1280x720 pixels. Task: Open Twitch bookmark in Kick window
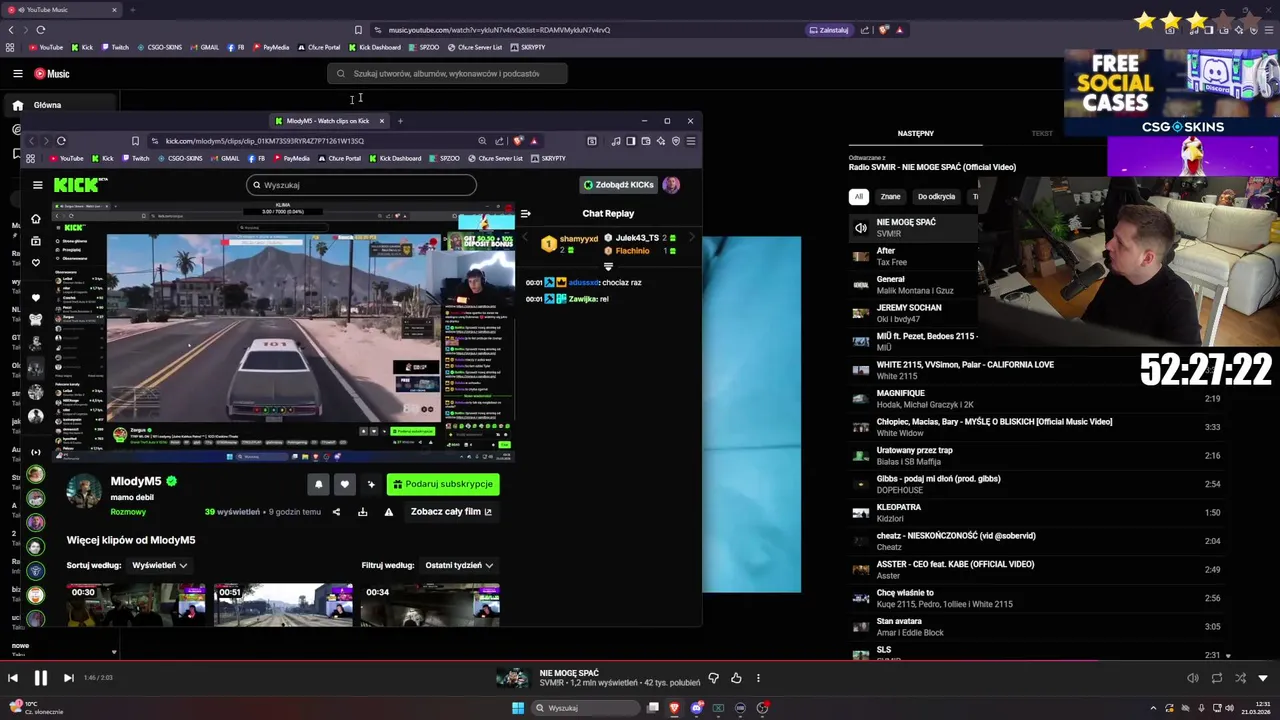[x=136, y=158]
